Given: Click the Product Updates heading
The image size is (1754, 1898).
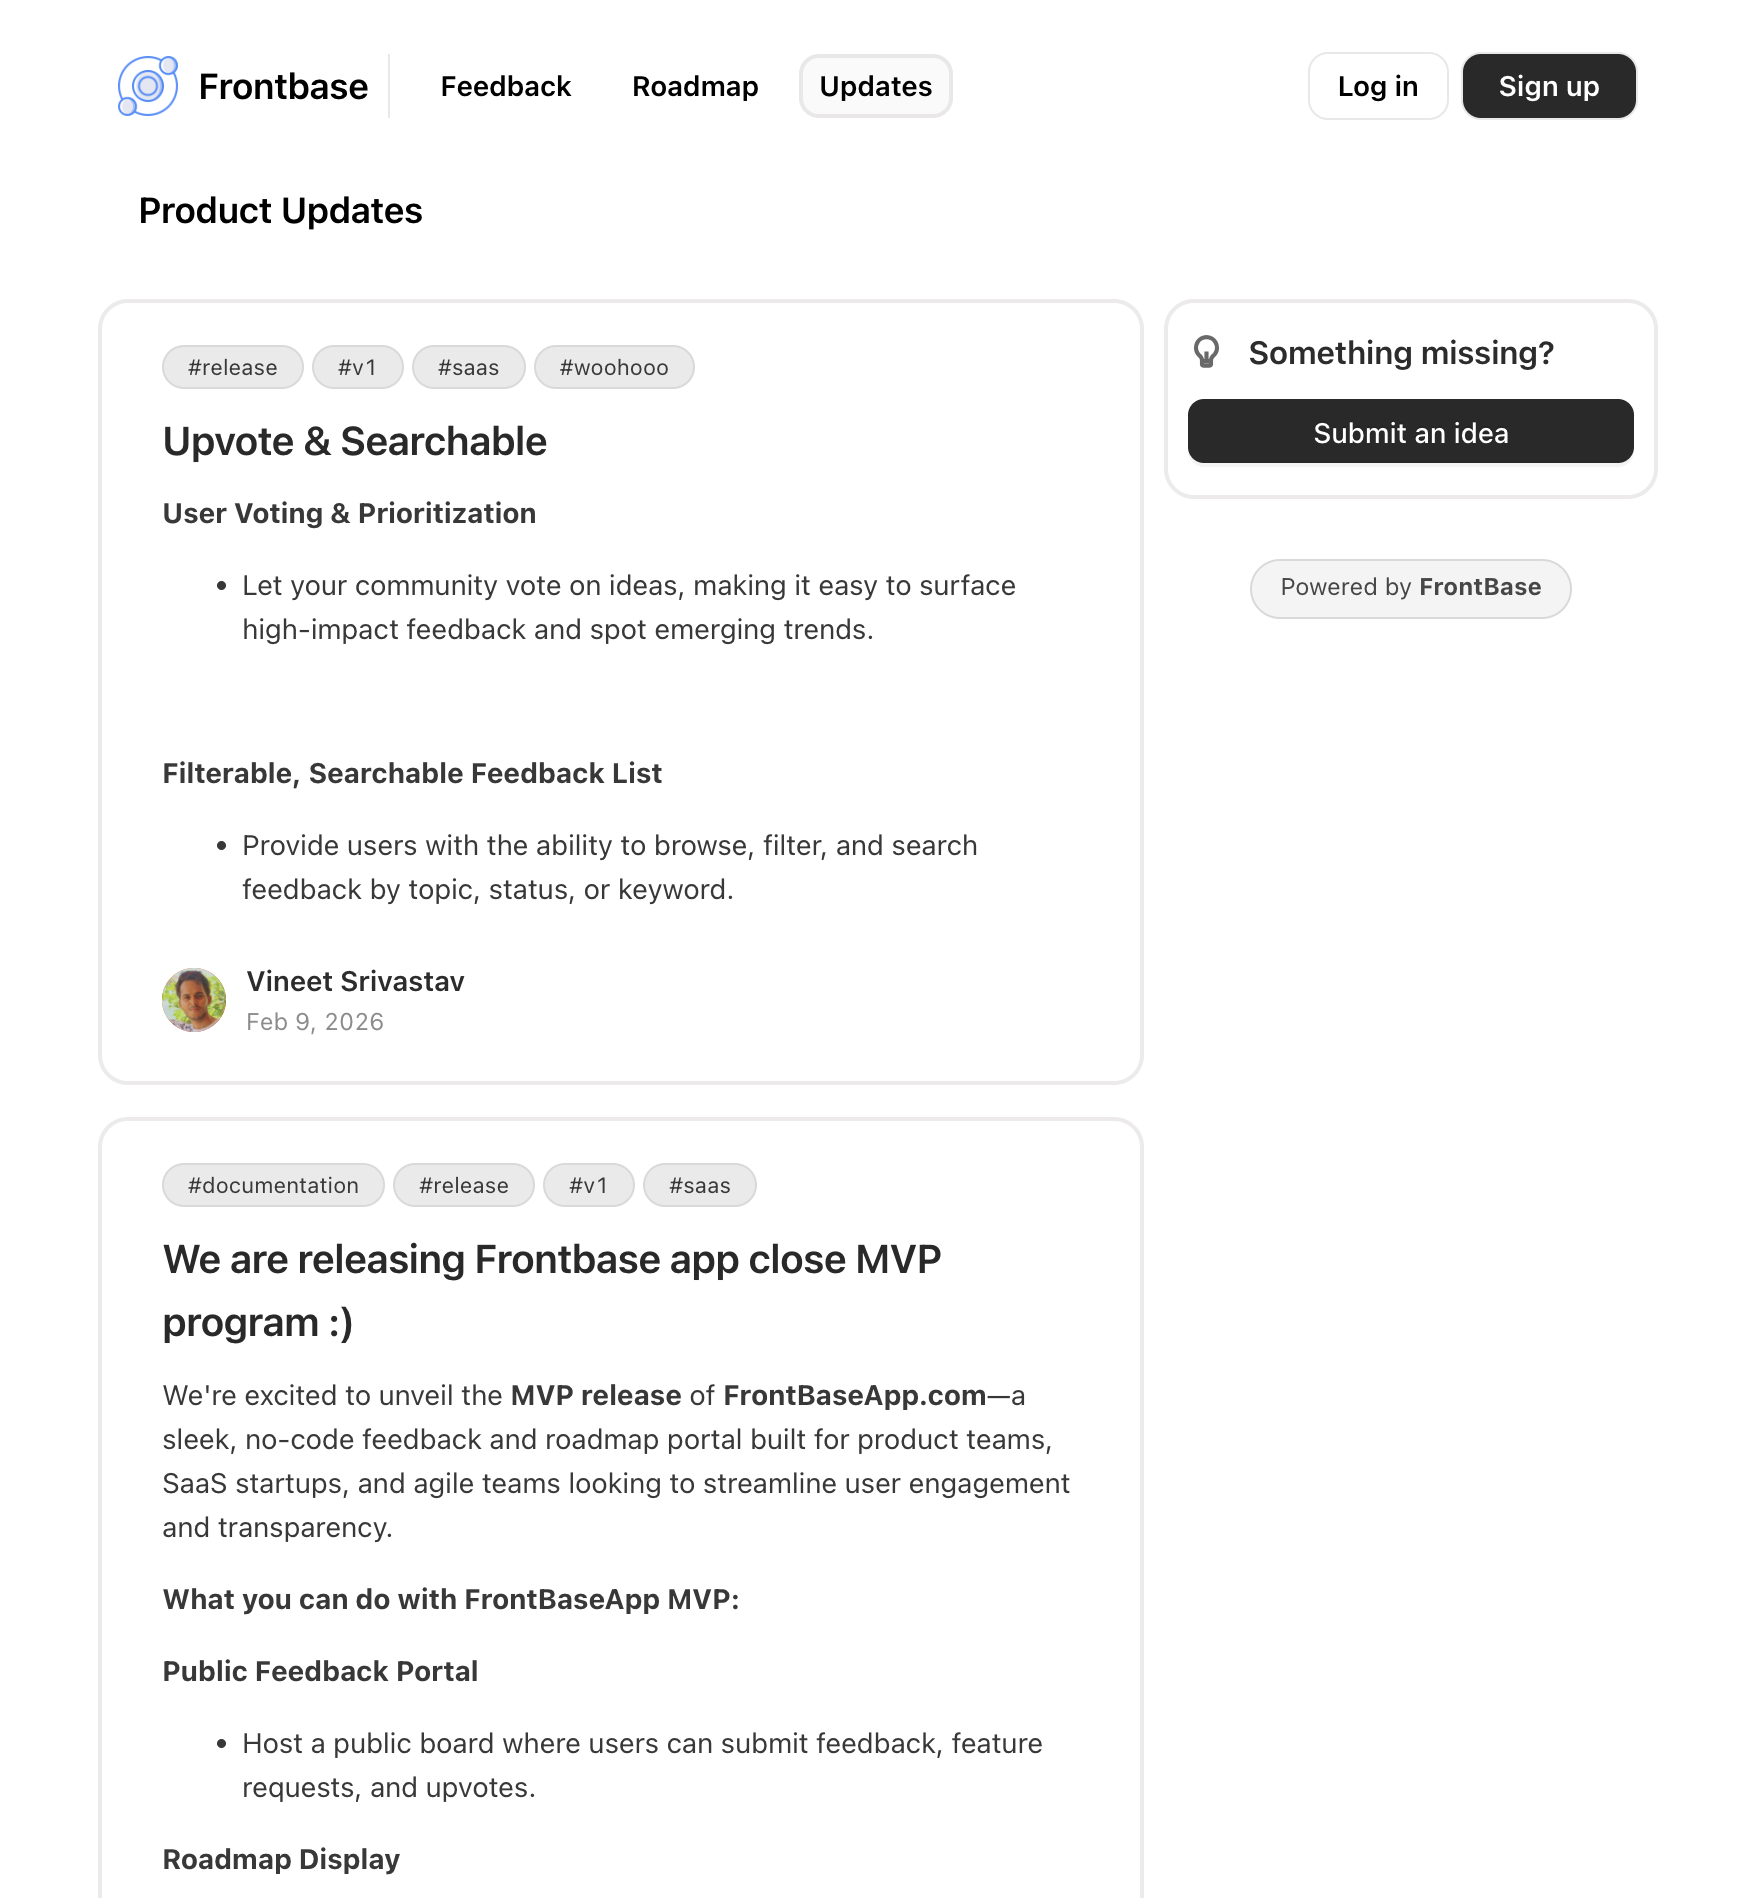Looking at the screenshot, I should pos(281,211).
